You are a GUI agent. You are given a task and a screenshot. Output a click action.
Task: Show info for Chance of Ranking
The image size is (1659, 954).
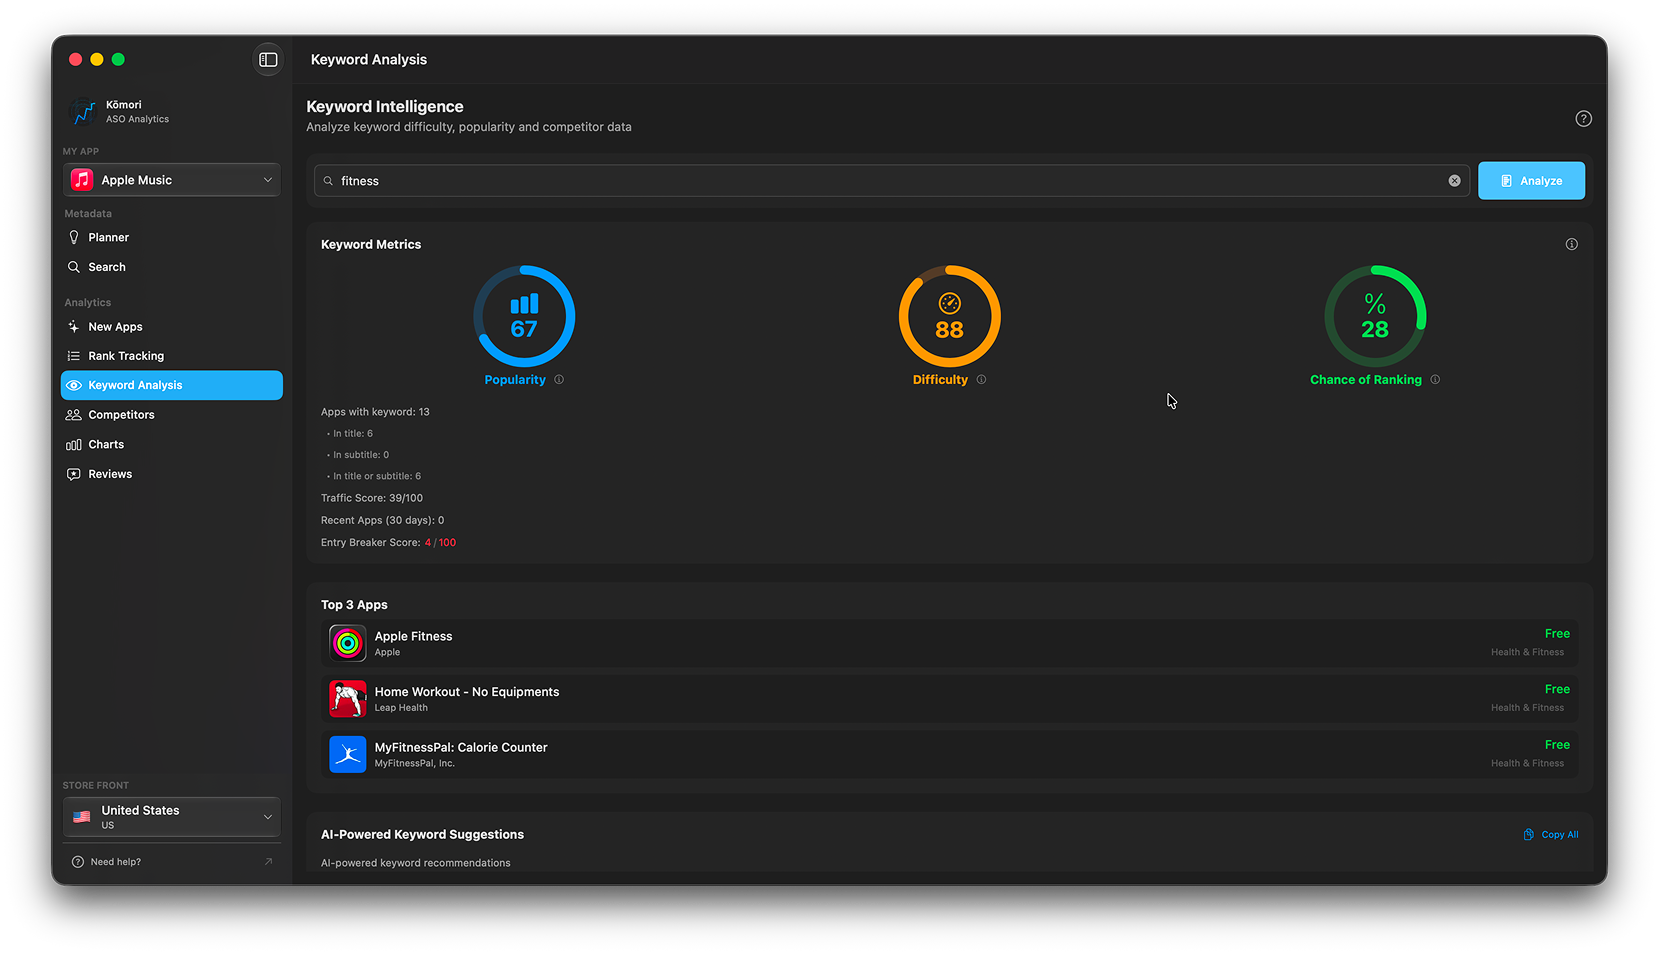[x=1435, y=380]
